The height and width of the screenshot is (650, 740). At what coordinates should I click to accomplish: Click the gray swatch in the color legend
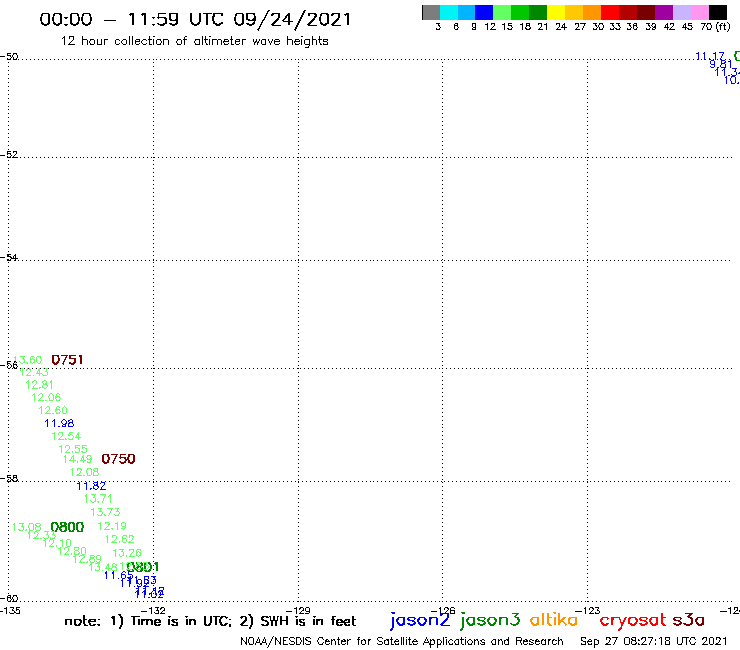(x=431, y=12)
